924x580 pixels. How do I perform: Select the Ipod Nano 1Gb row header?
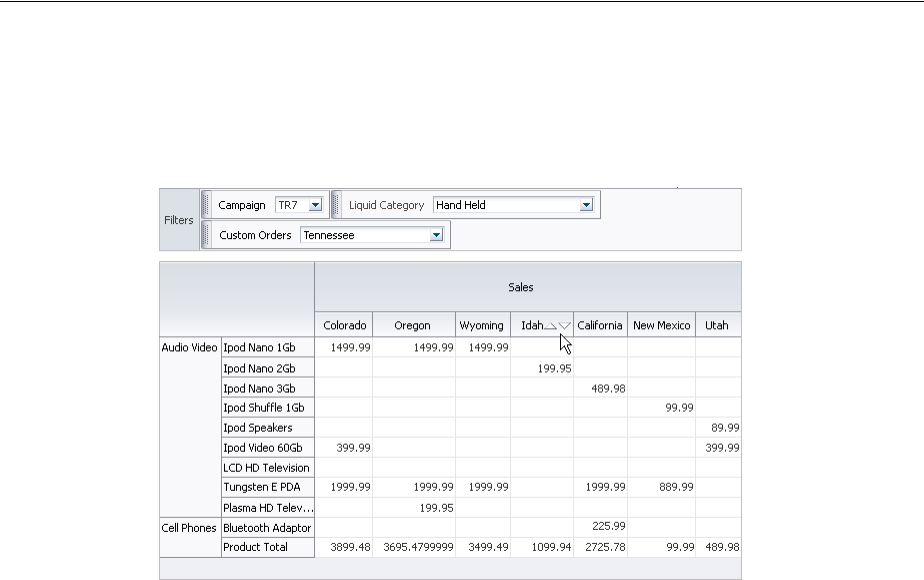[x=268, y=347]
